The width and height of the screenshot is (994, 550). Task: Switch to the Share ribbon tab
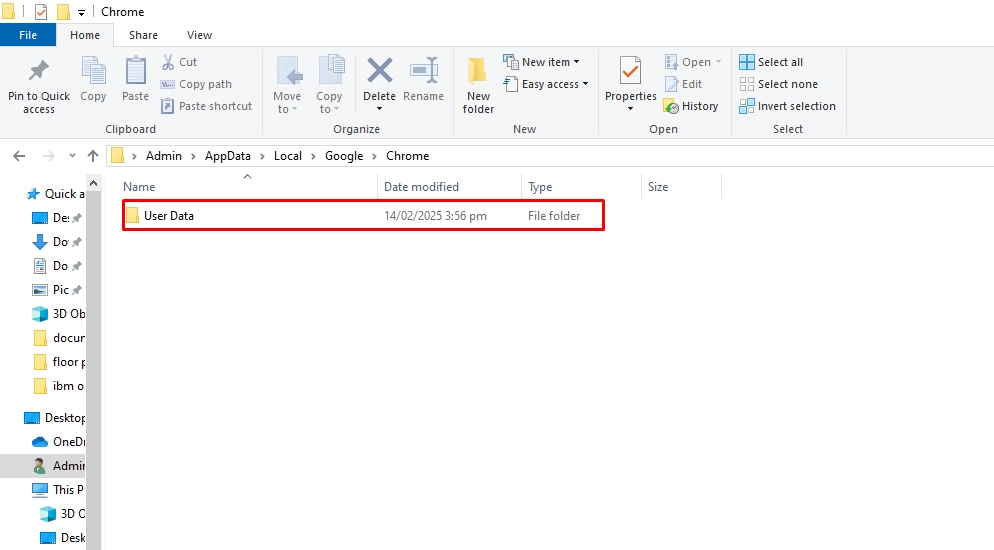click(x=143, y=35)
